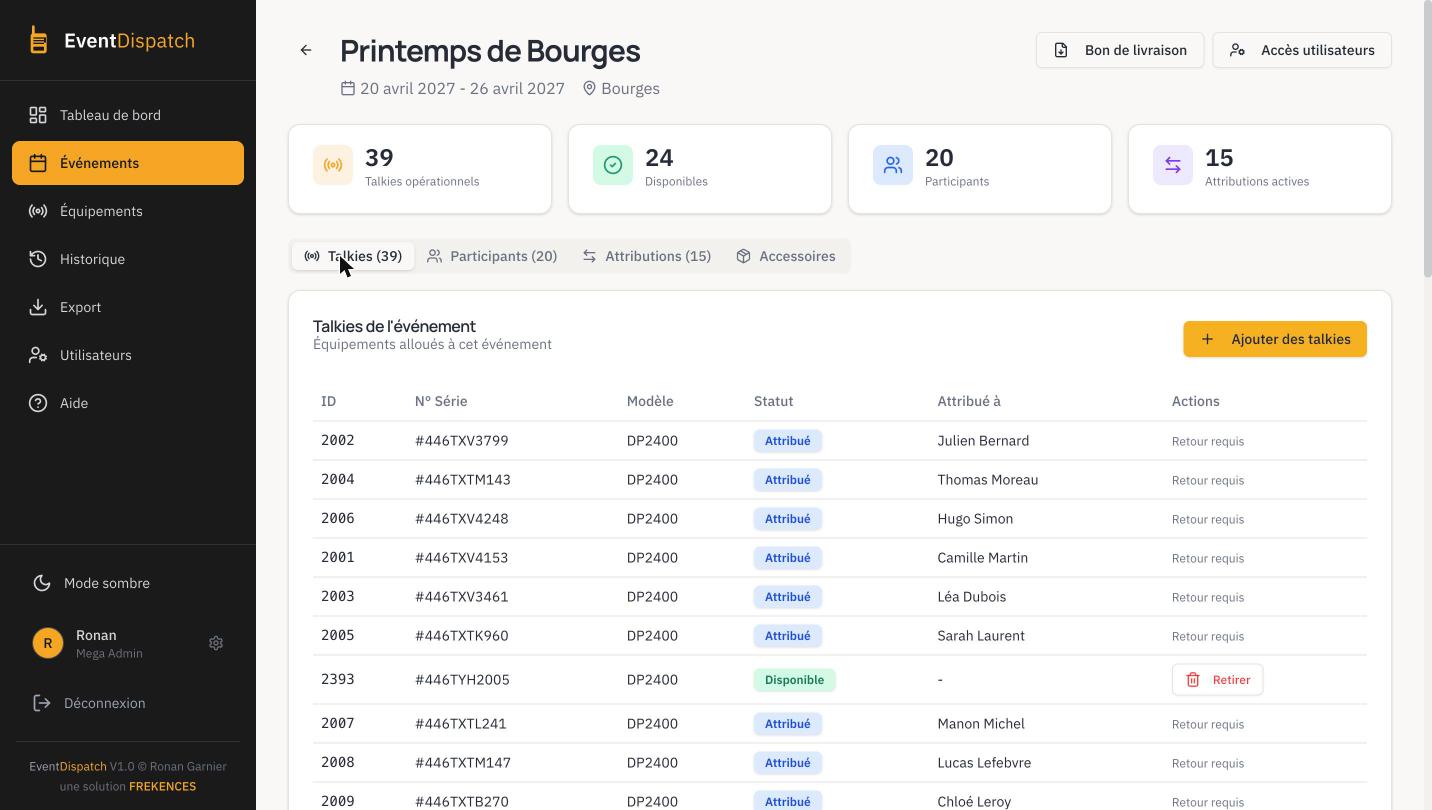This screenshot has height=810, width=1432.
Task: Click the orange talkies opérationnels radio icon
Action: point(333,165)
